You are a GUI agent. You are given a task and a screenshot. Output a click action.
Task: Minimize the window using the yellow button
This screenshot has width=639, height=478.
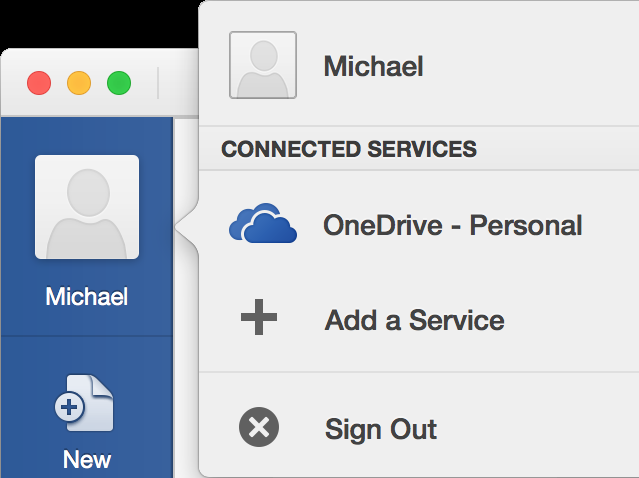pyautogui.click(x=79, y=83)
